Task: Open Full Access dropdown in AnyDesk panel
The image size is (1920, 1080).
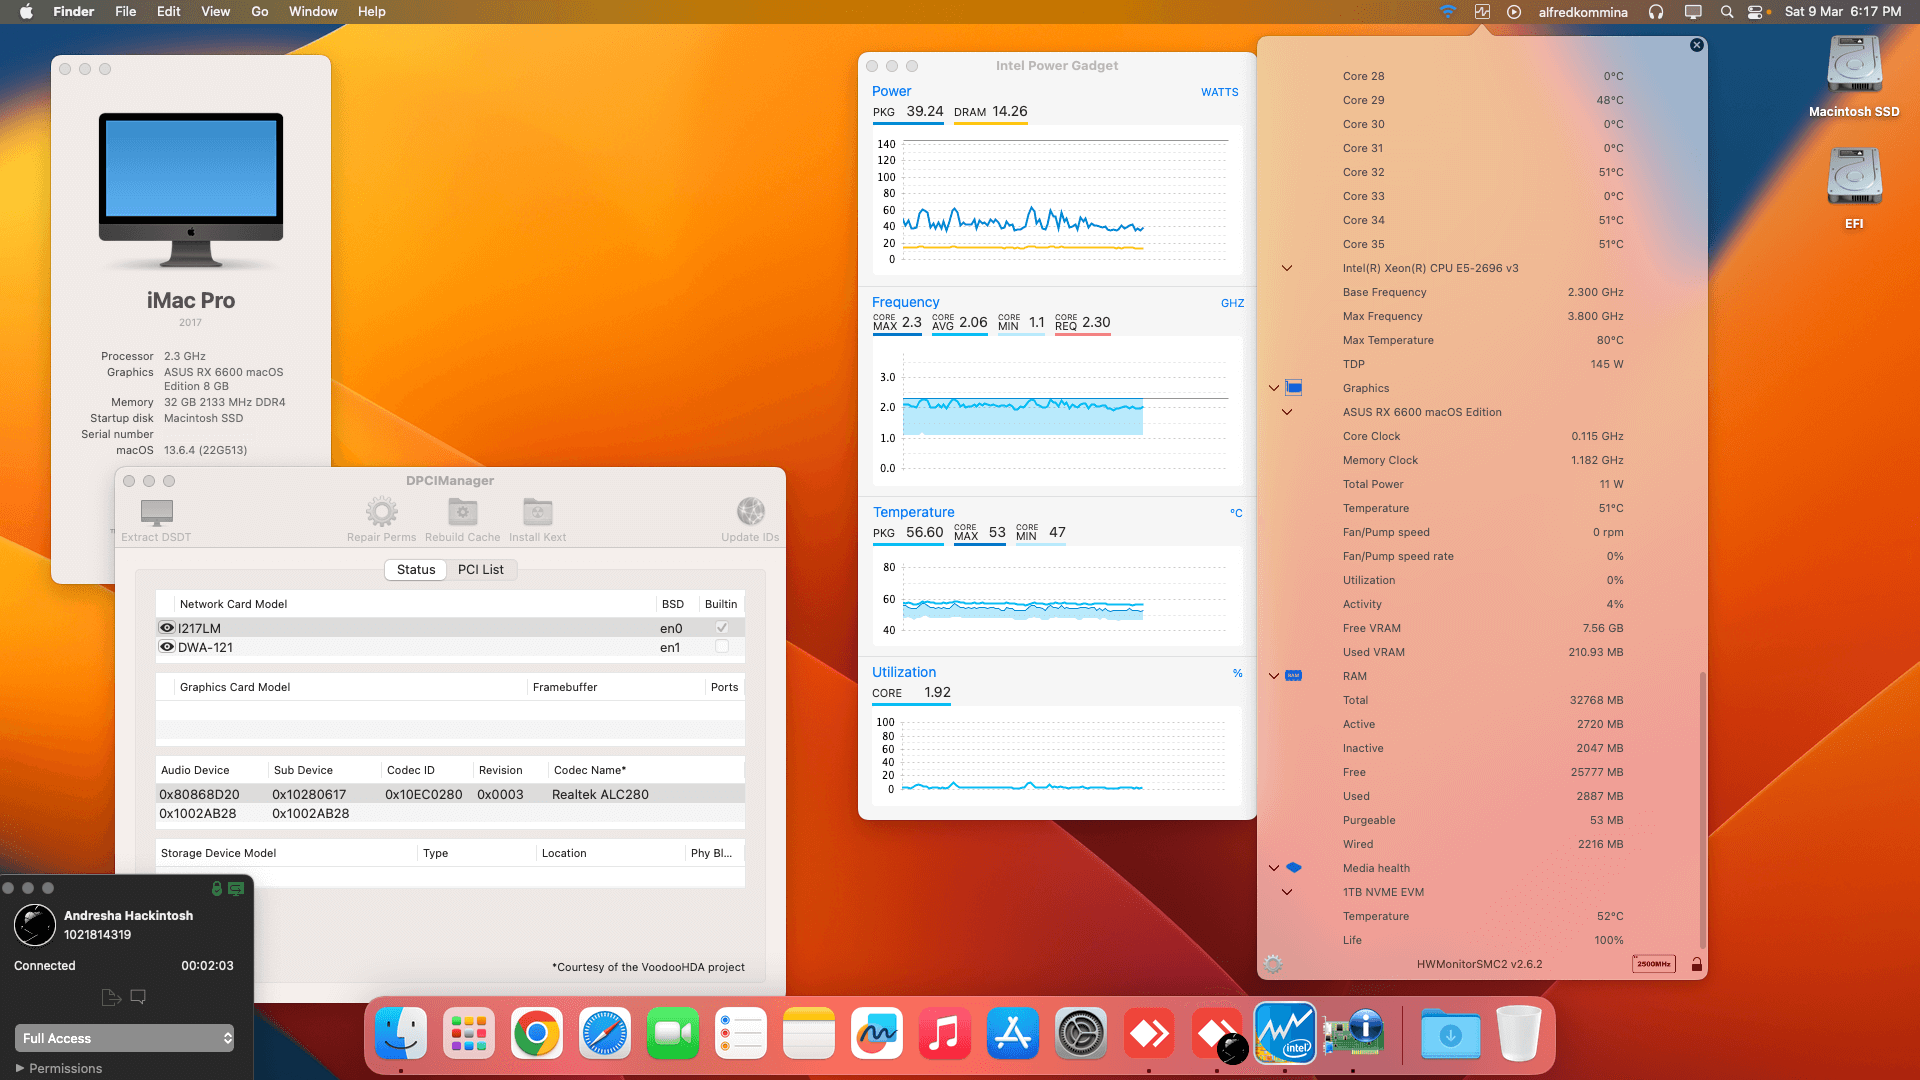Action: point(125,1038)
